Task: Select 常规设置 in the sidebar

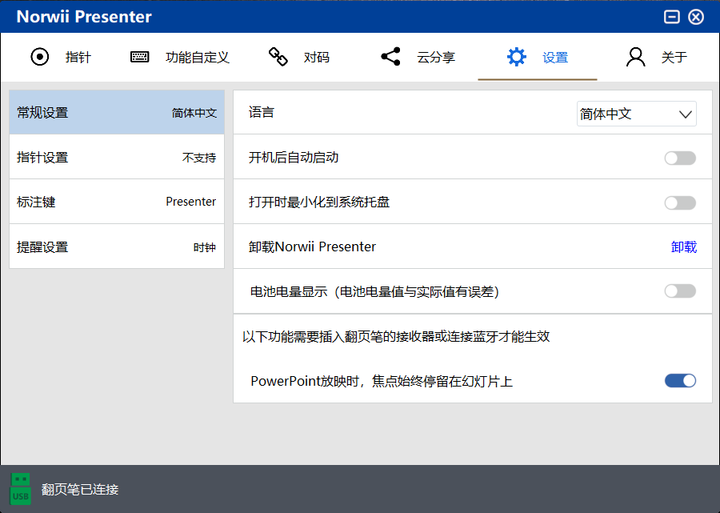Action: (x=117, y=112)
